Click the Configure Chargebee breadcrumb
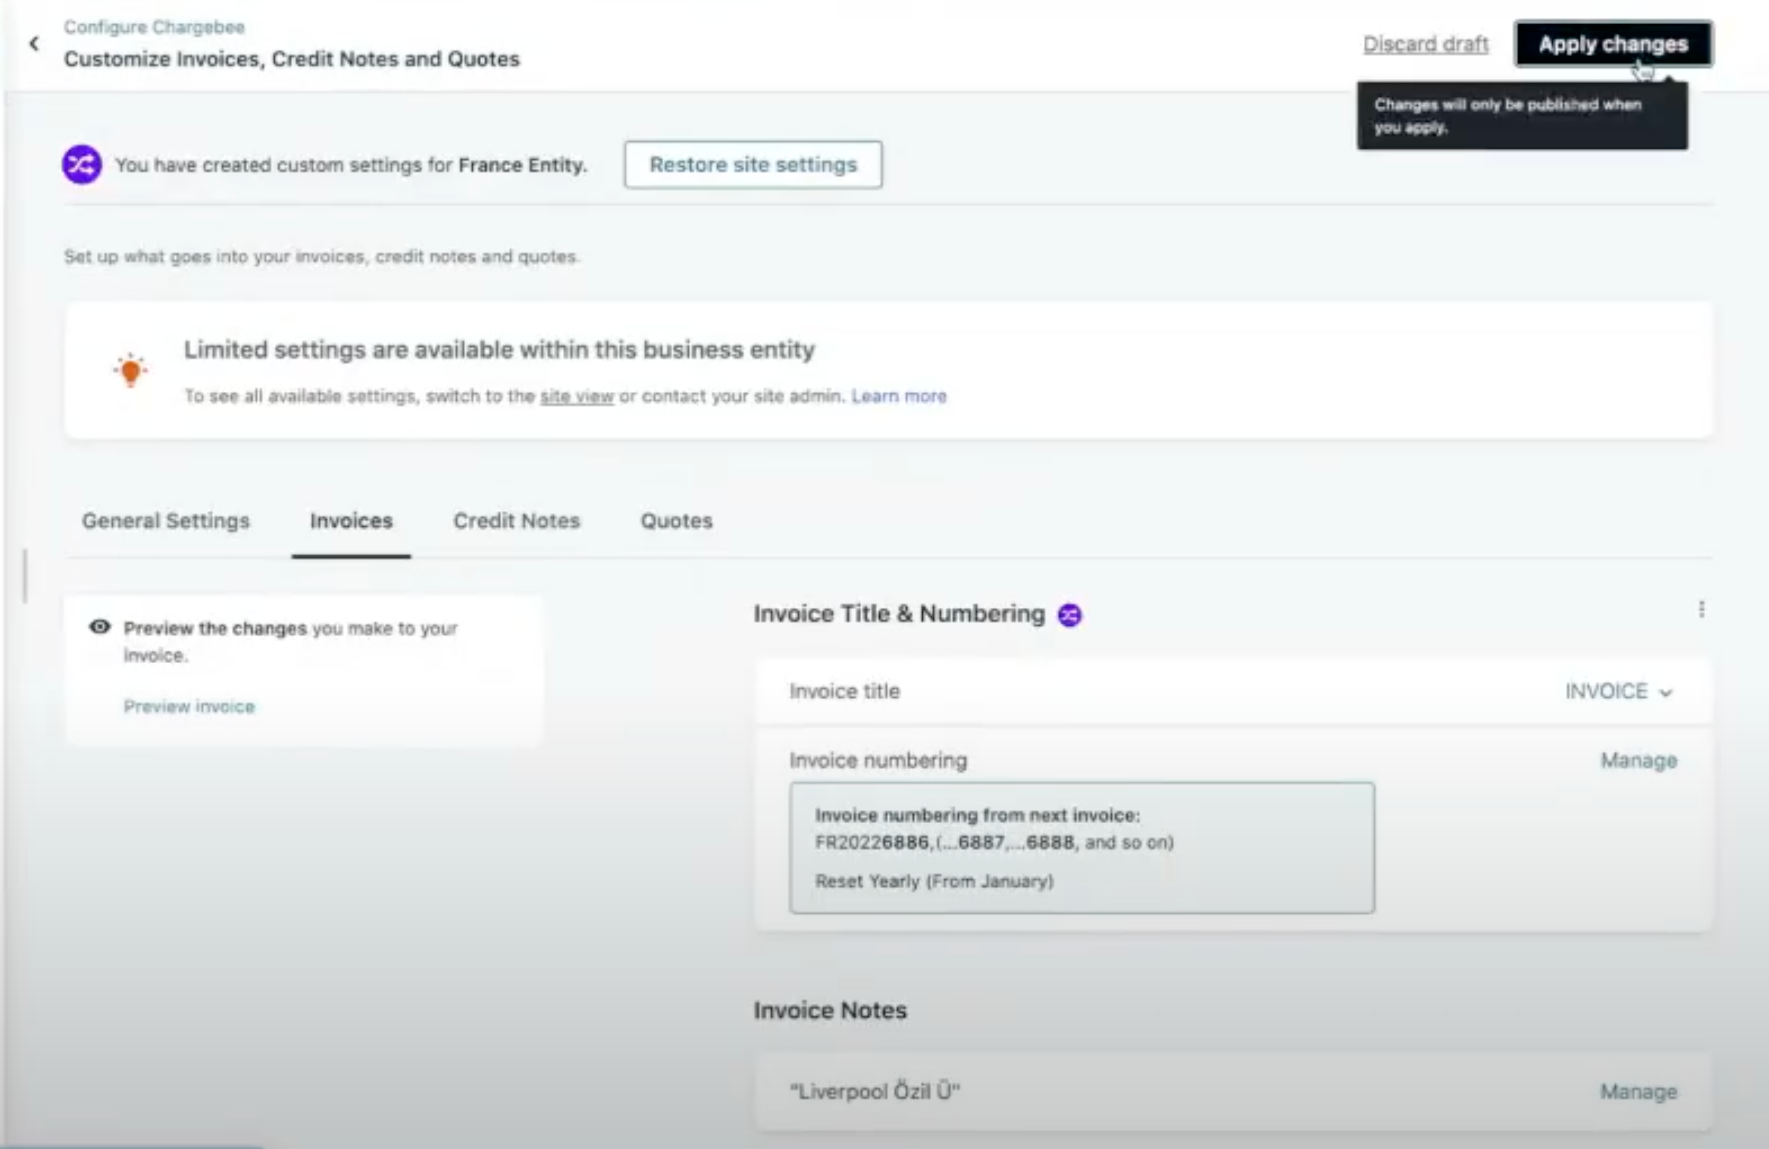This screenshot has width=1769, height=1149. coord(154,27)
